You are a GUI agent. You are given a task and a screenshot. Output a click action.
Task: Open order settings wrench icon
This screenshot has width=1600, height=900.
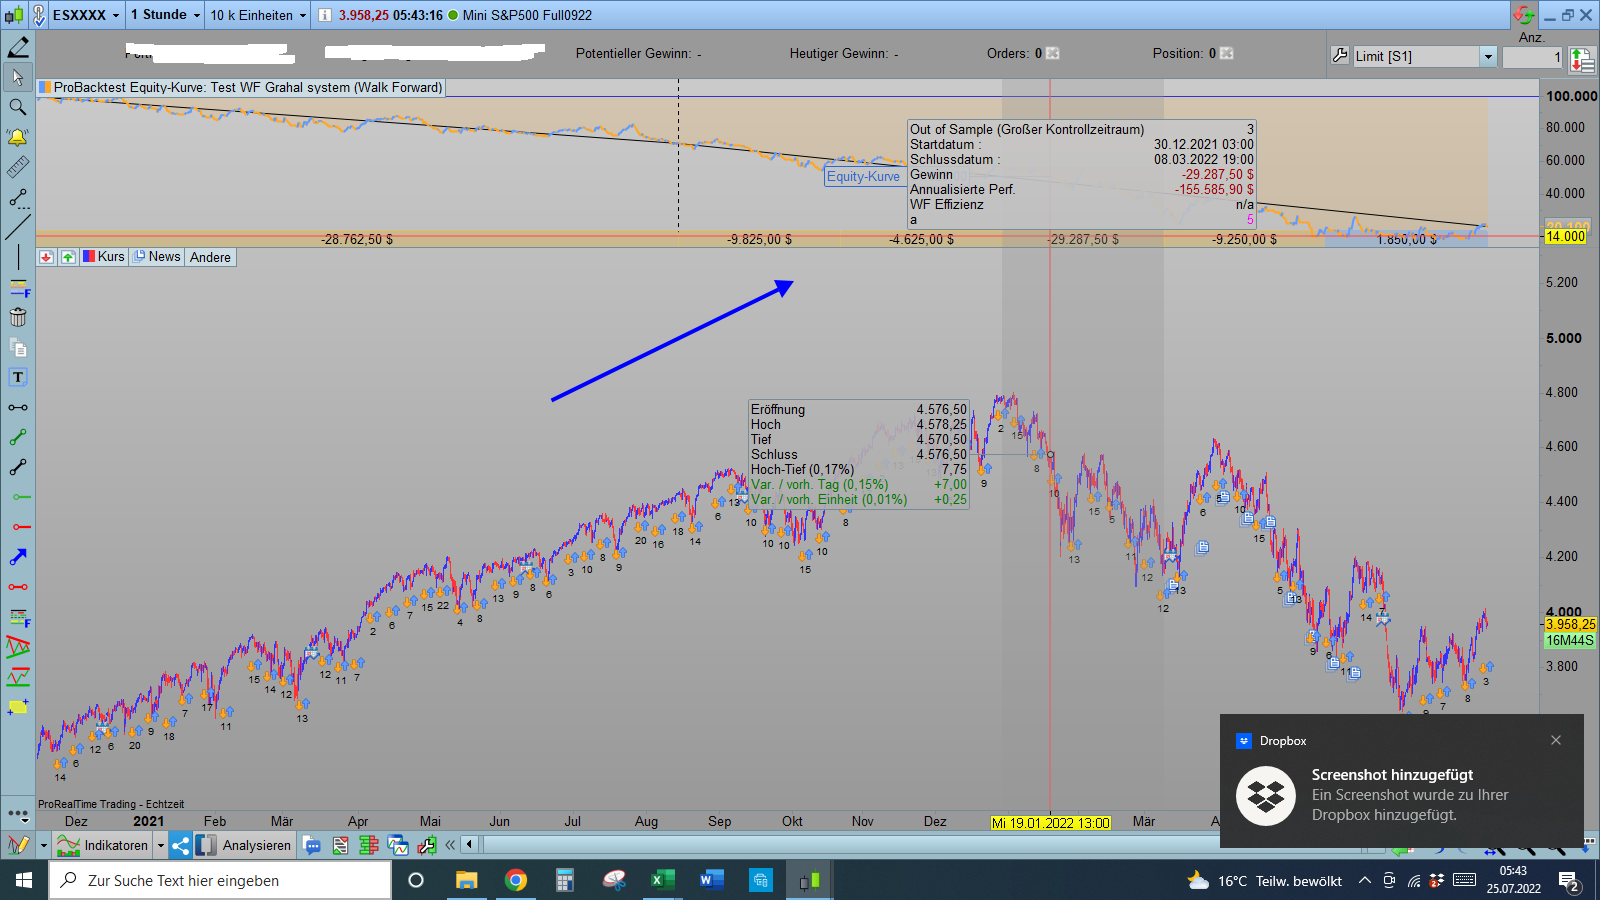(x=1340, y=56)
